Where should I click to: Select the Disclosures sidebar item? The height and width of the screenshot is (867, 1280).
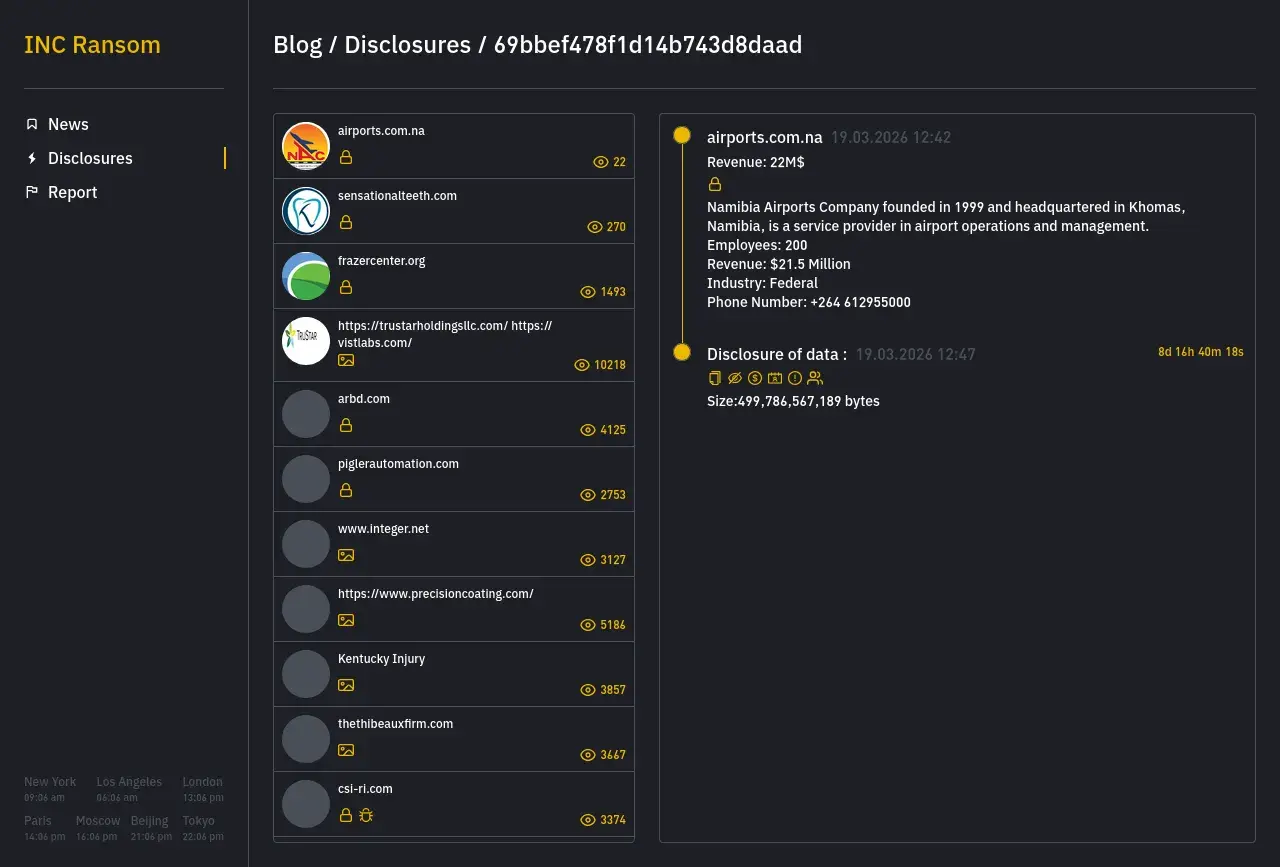[90, 158]
